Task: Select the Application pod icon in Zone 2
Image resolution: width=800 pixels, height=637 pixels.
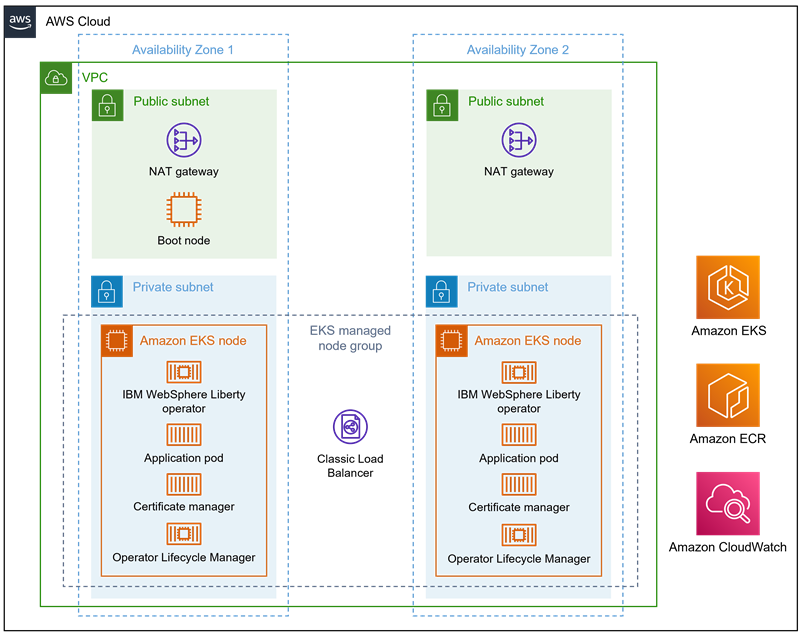Action: point(518,435)
